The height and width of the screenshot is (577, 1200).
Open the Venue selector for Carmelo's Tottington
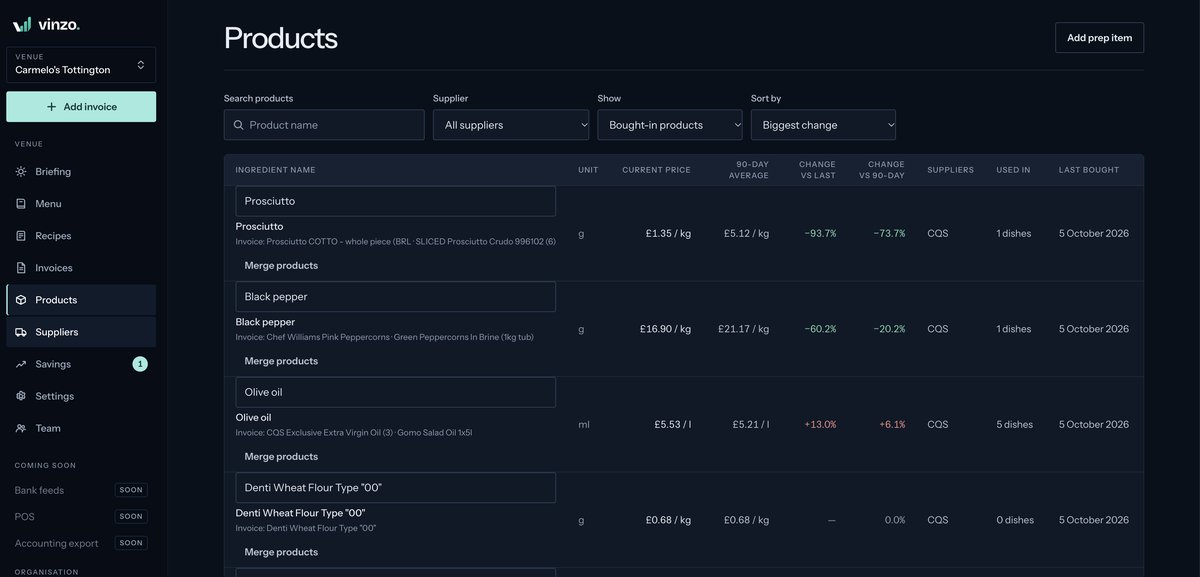click(x=81, y=64)
